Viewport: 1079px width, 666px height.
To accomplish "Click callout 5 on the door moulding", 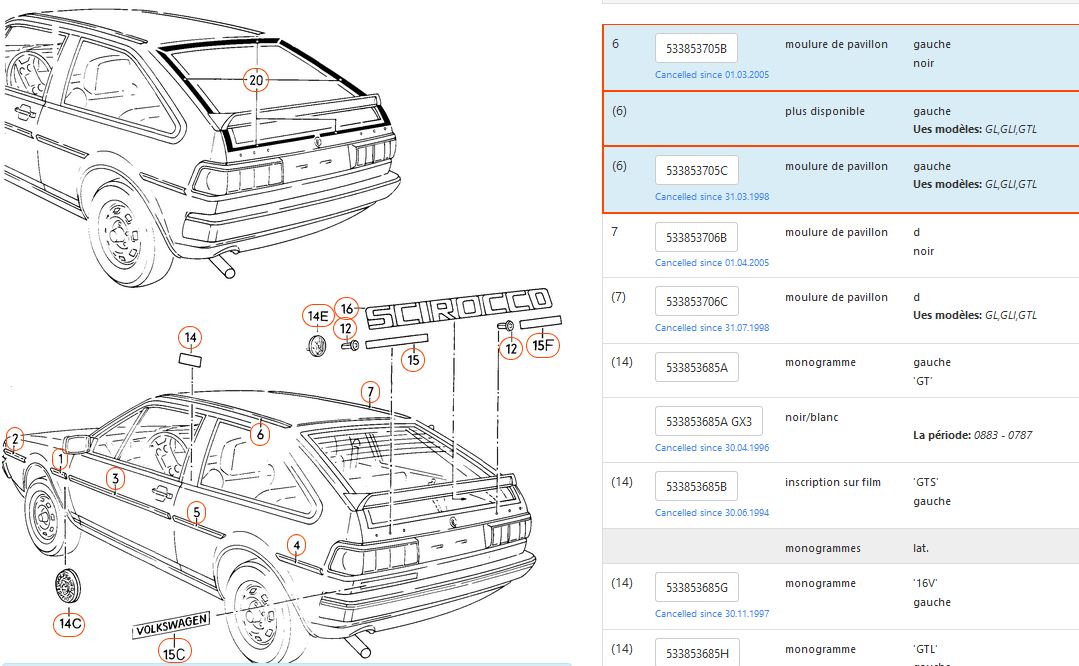I will [197, 513].
